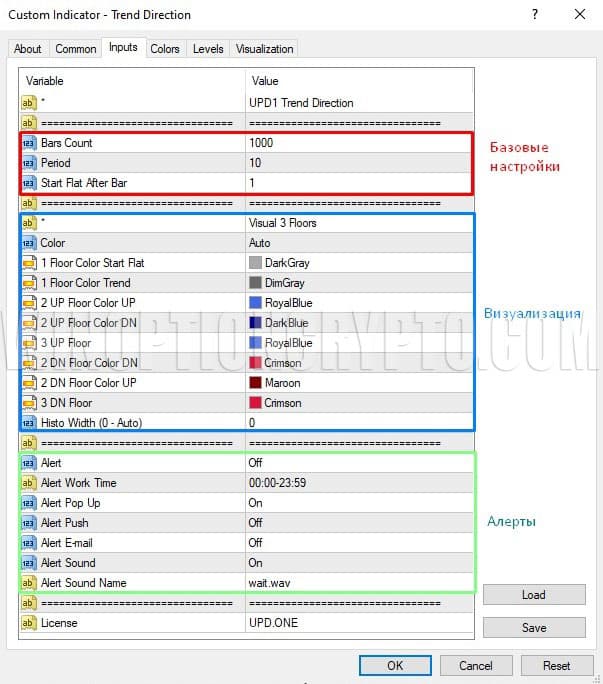The image size is (603, 684).
Task: Open the Color value dropdown showing Auto
Action: click(358, 243)
